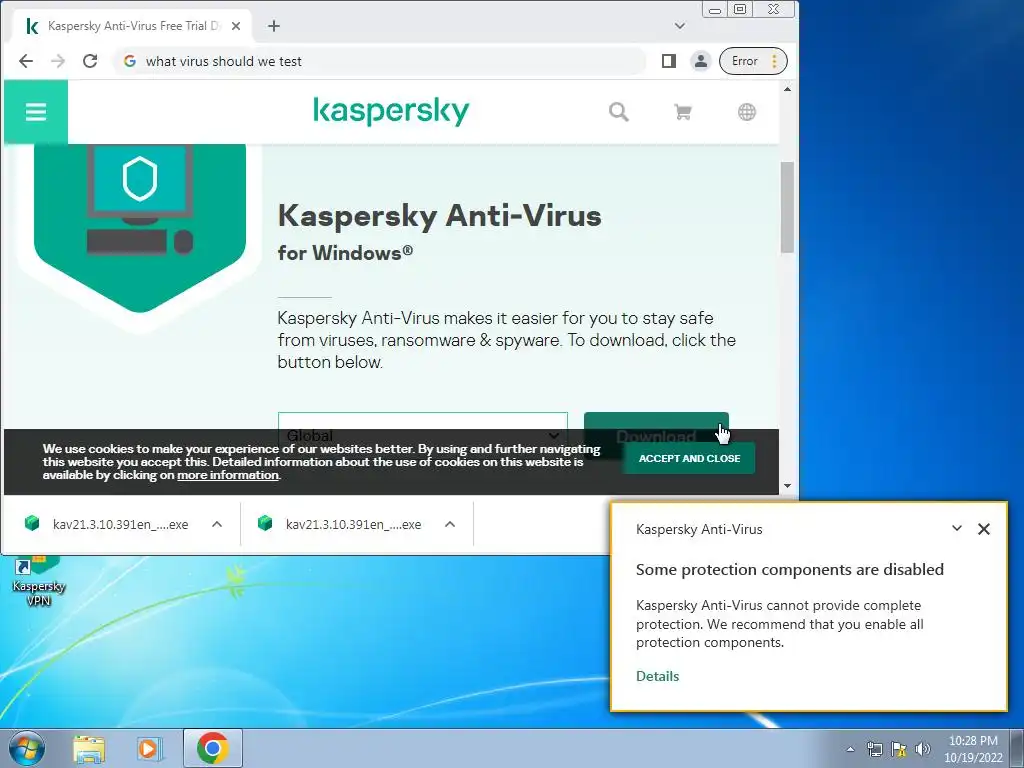Click the Chrome taskbar icon
Image resolution: width=1024 pixels, height=768 pixels.
click(212, 748)
